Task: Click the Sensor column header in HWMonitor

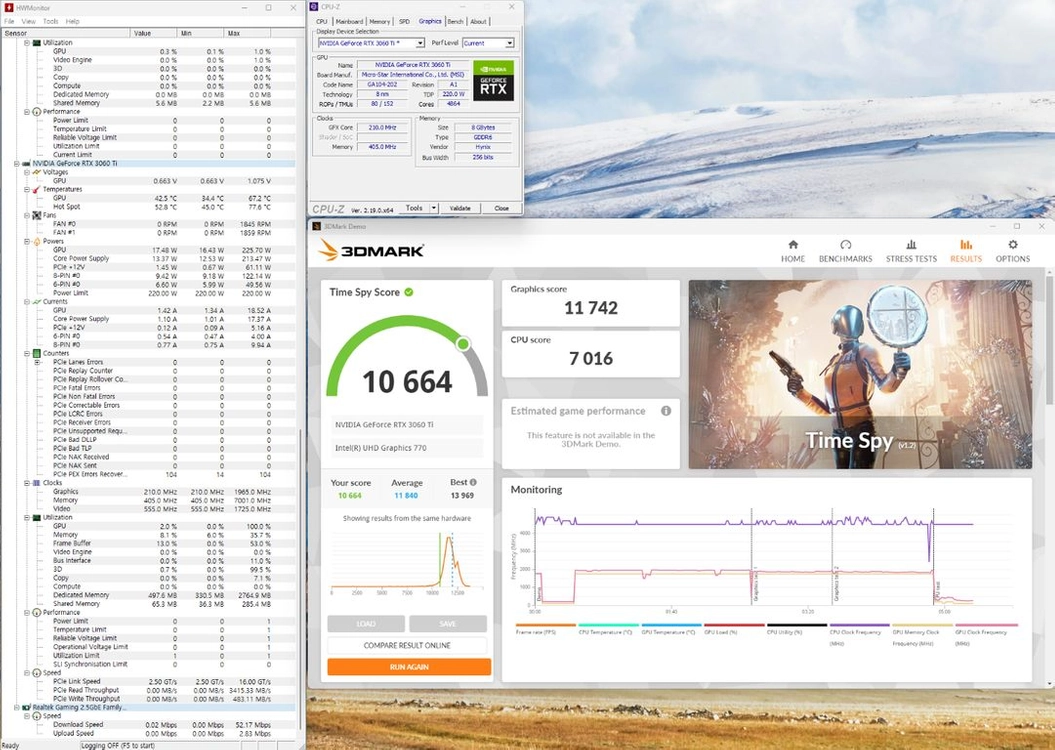Action: pyautogui.click(x=66, y=33)
